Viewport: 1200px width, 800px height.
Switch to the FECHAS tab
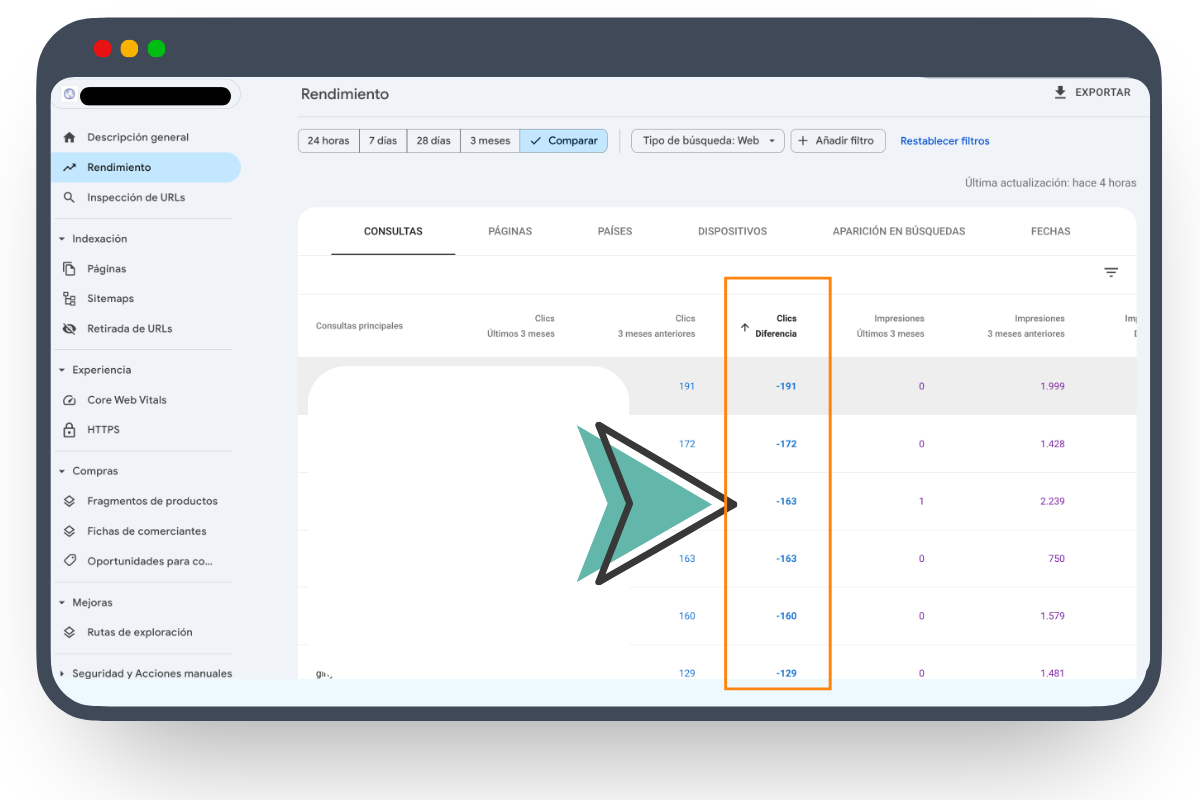pyautogui.click(x=1051, y=231)
